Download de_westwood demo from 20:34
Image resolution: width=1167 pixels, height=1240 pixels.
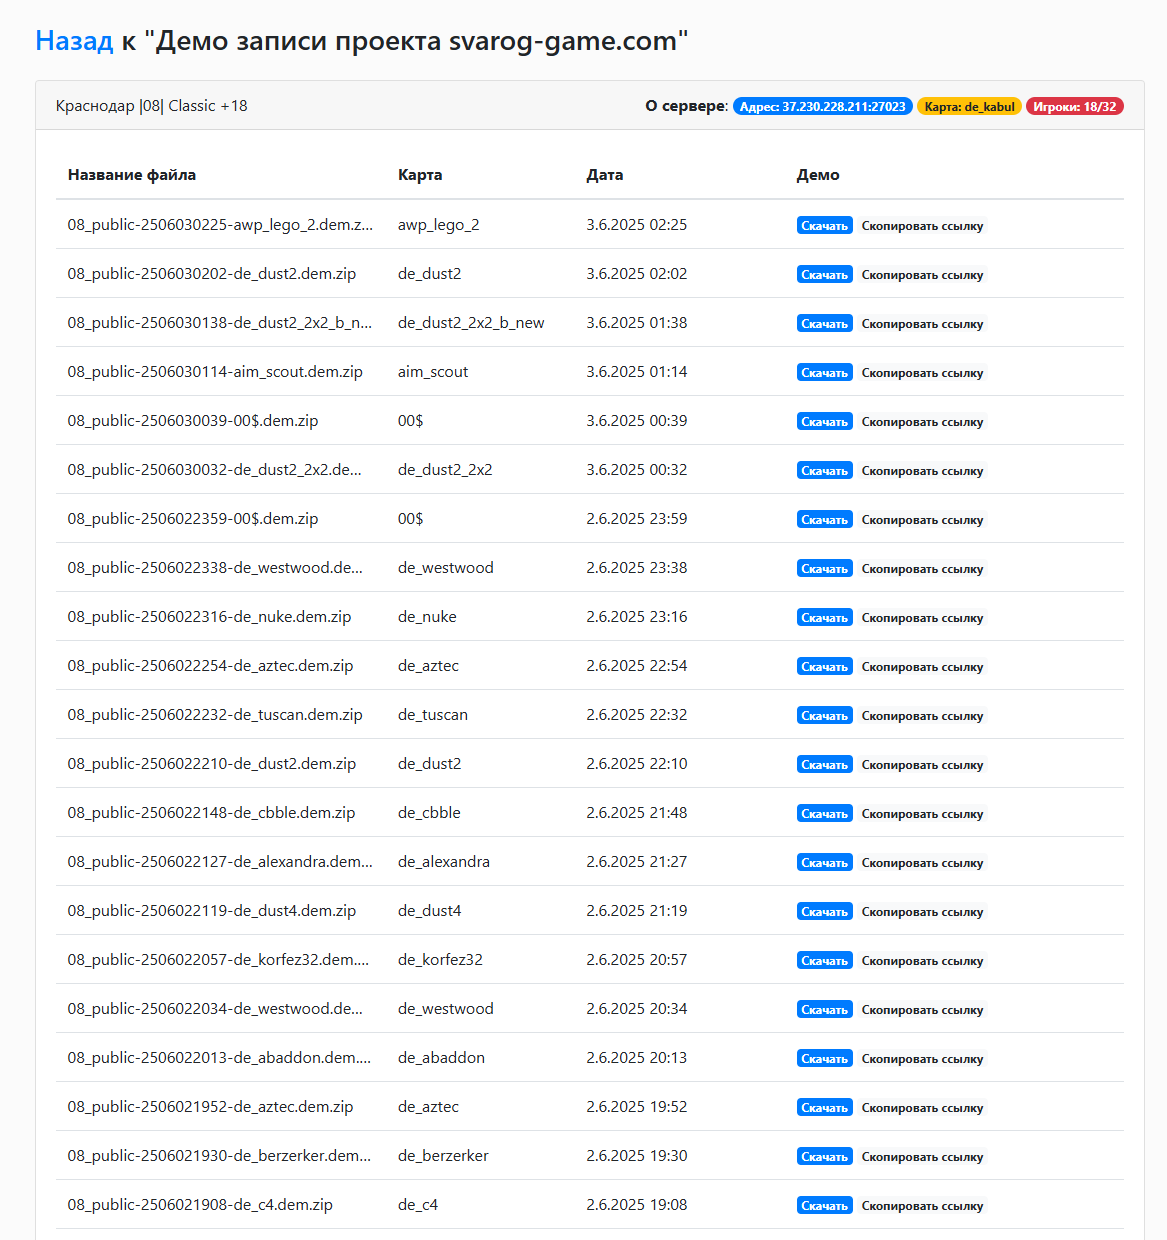coord(825,1009)
